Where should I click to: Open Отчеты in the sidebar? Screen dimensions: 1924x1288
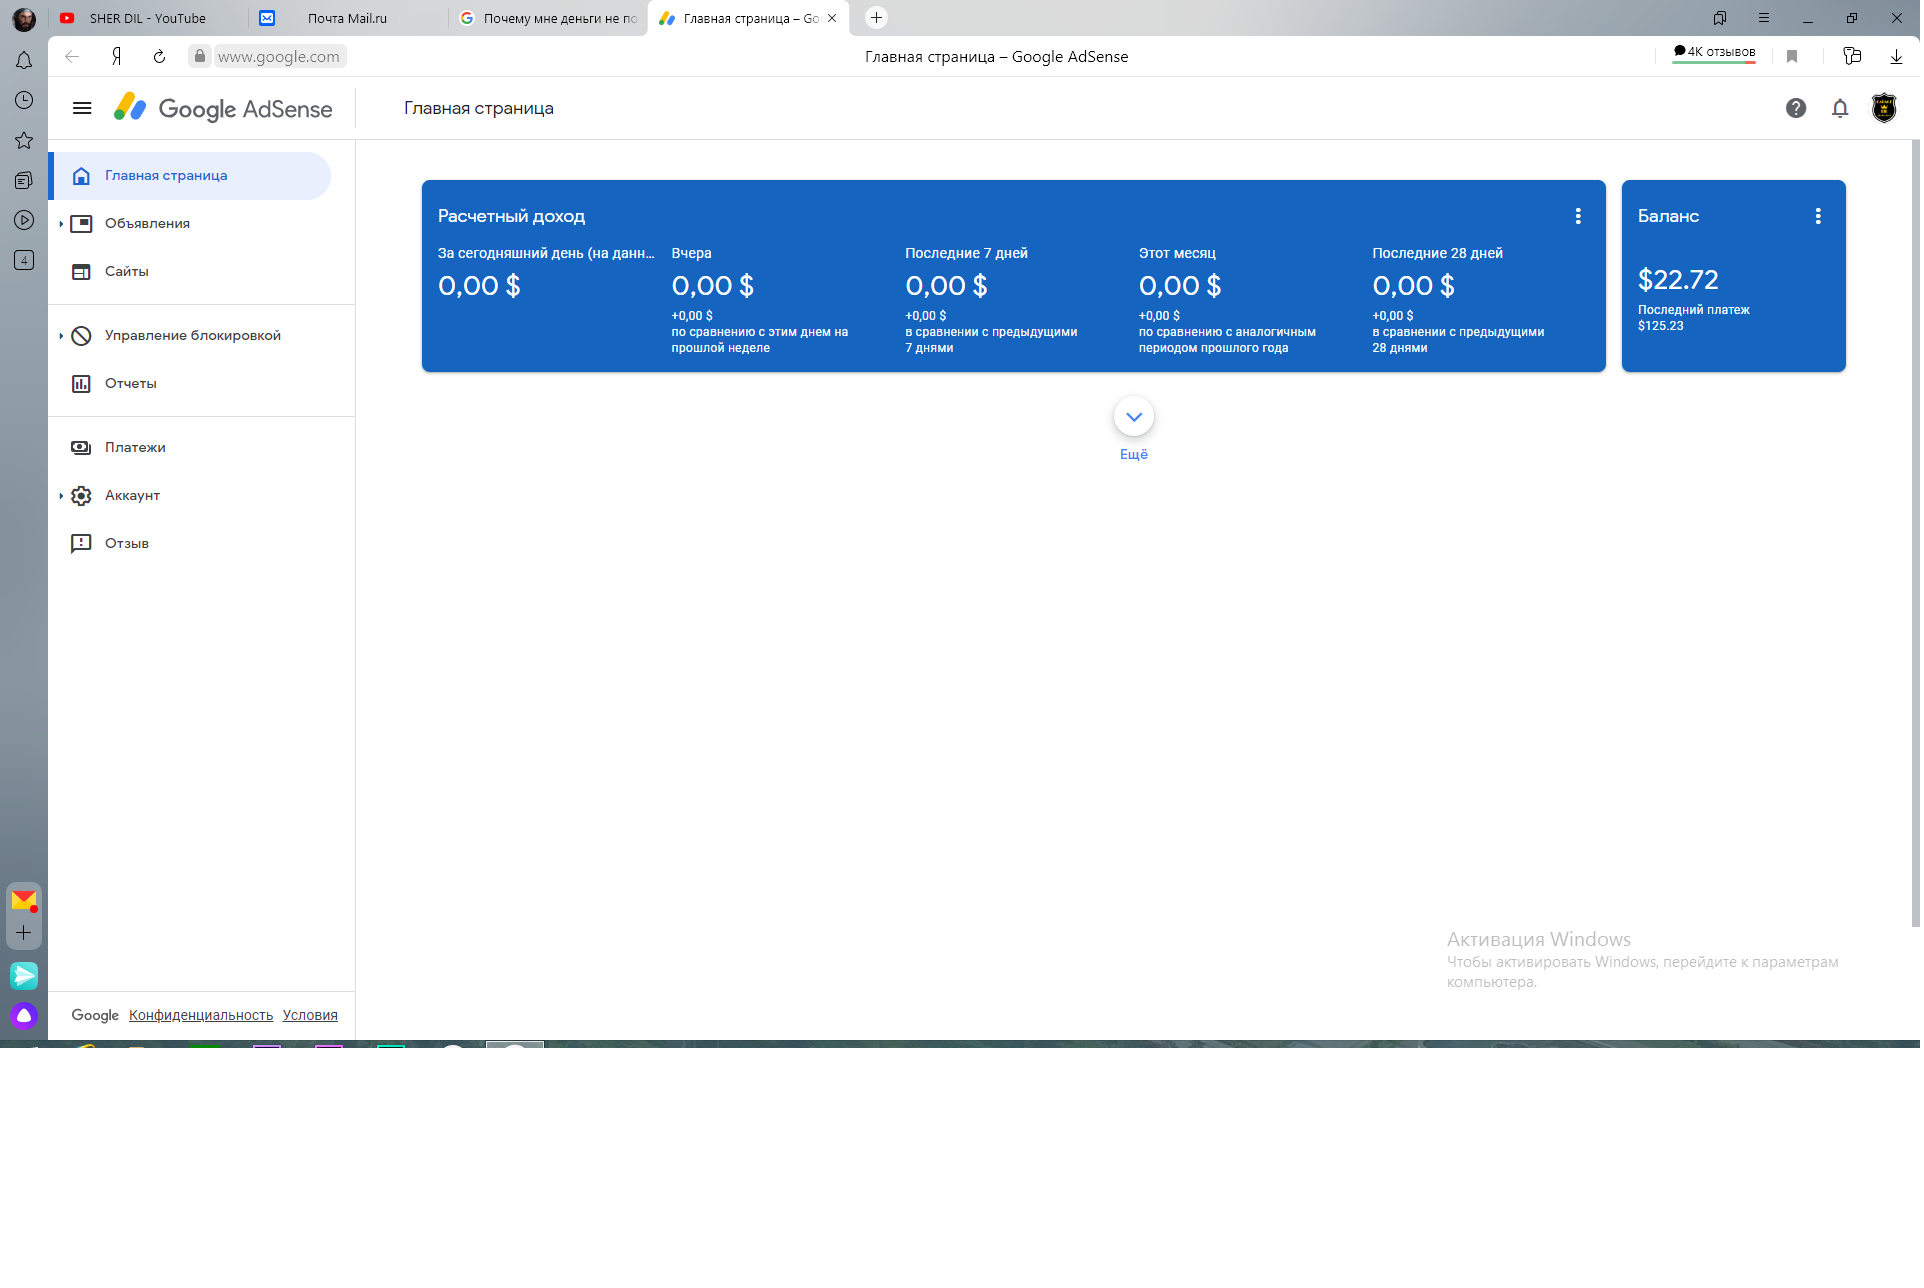[x=130, y=384]
